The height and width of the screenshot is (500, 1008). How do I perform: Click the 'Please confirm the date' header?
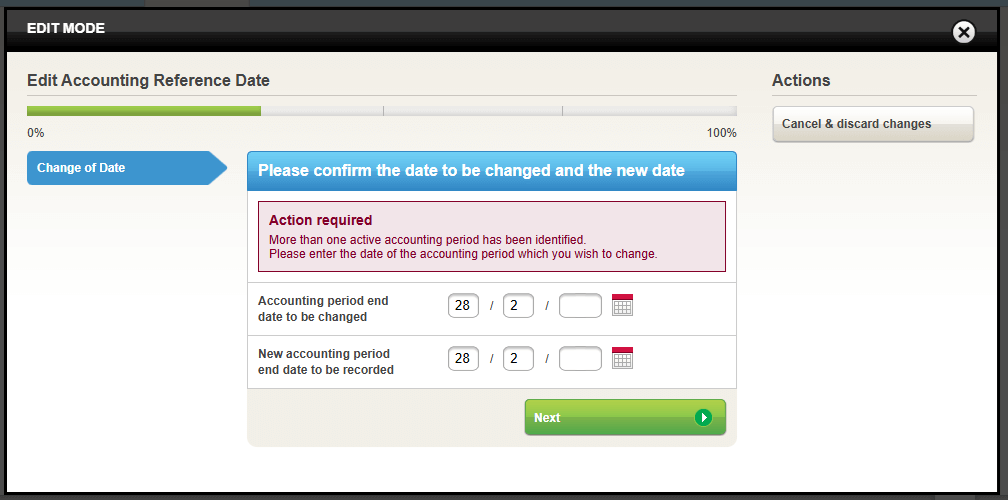pos(471,171)
